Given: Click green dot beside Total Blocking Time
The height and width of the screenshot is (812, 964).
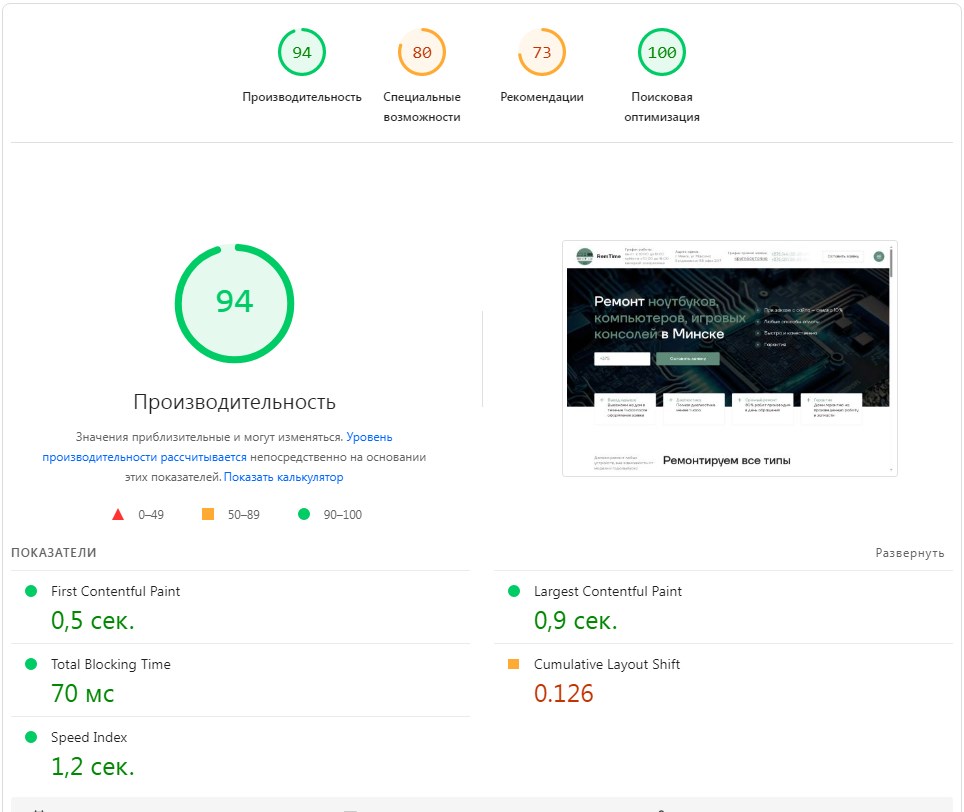Looking at the screenshot, I should 33,663.
